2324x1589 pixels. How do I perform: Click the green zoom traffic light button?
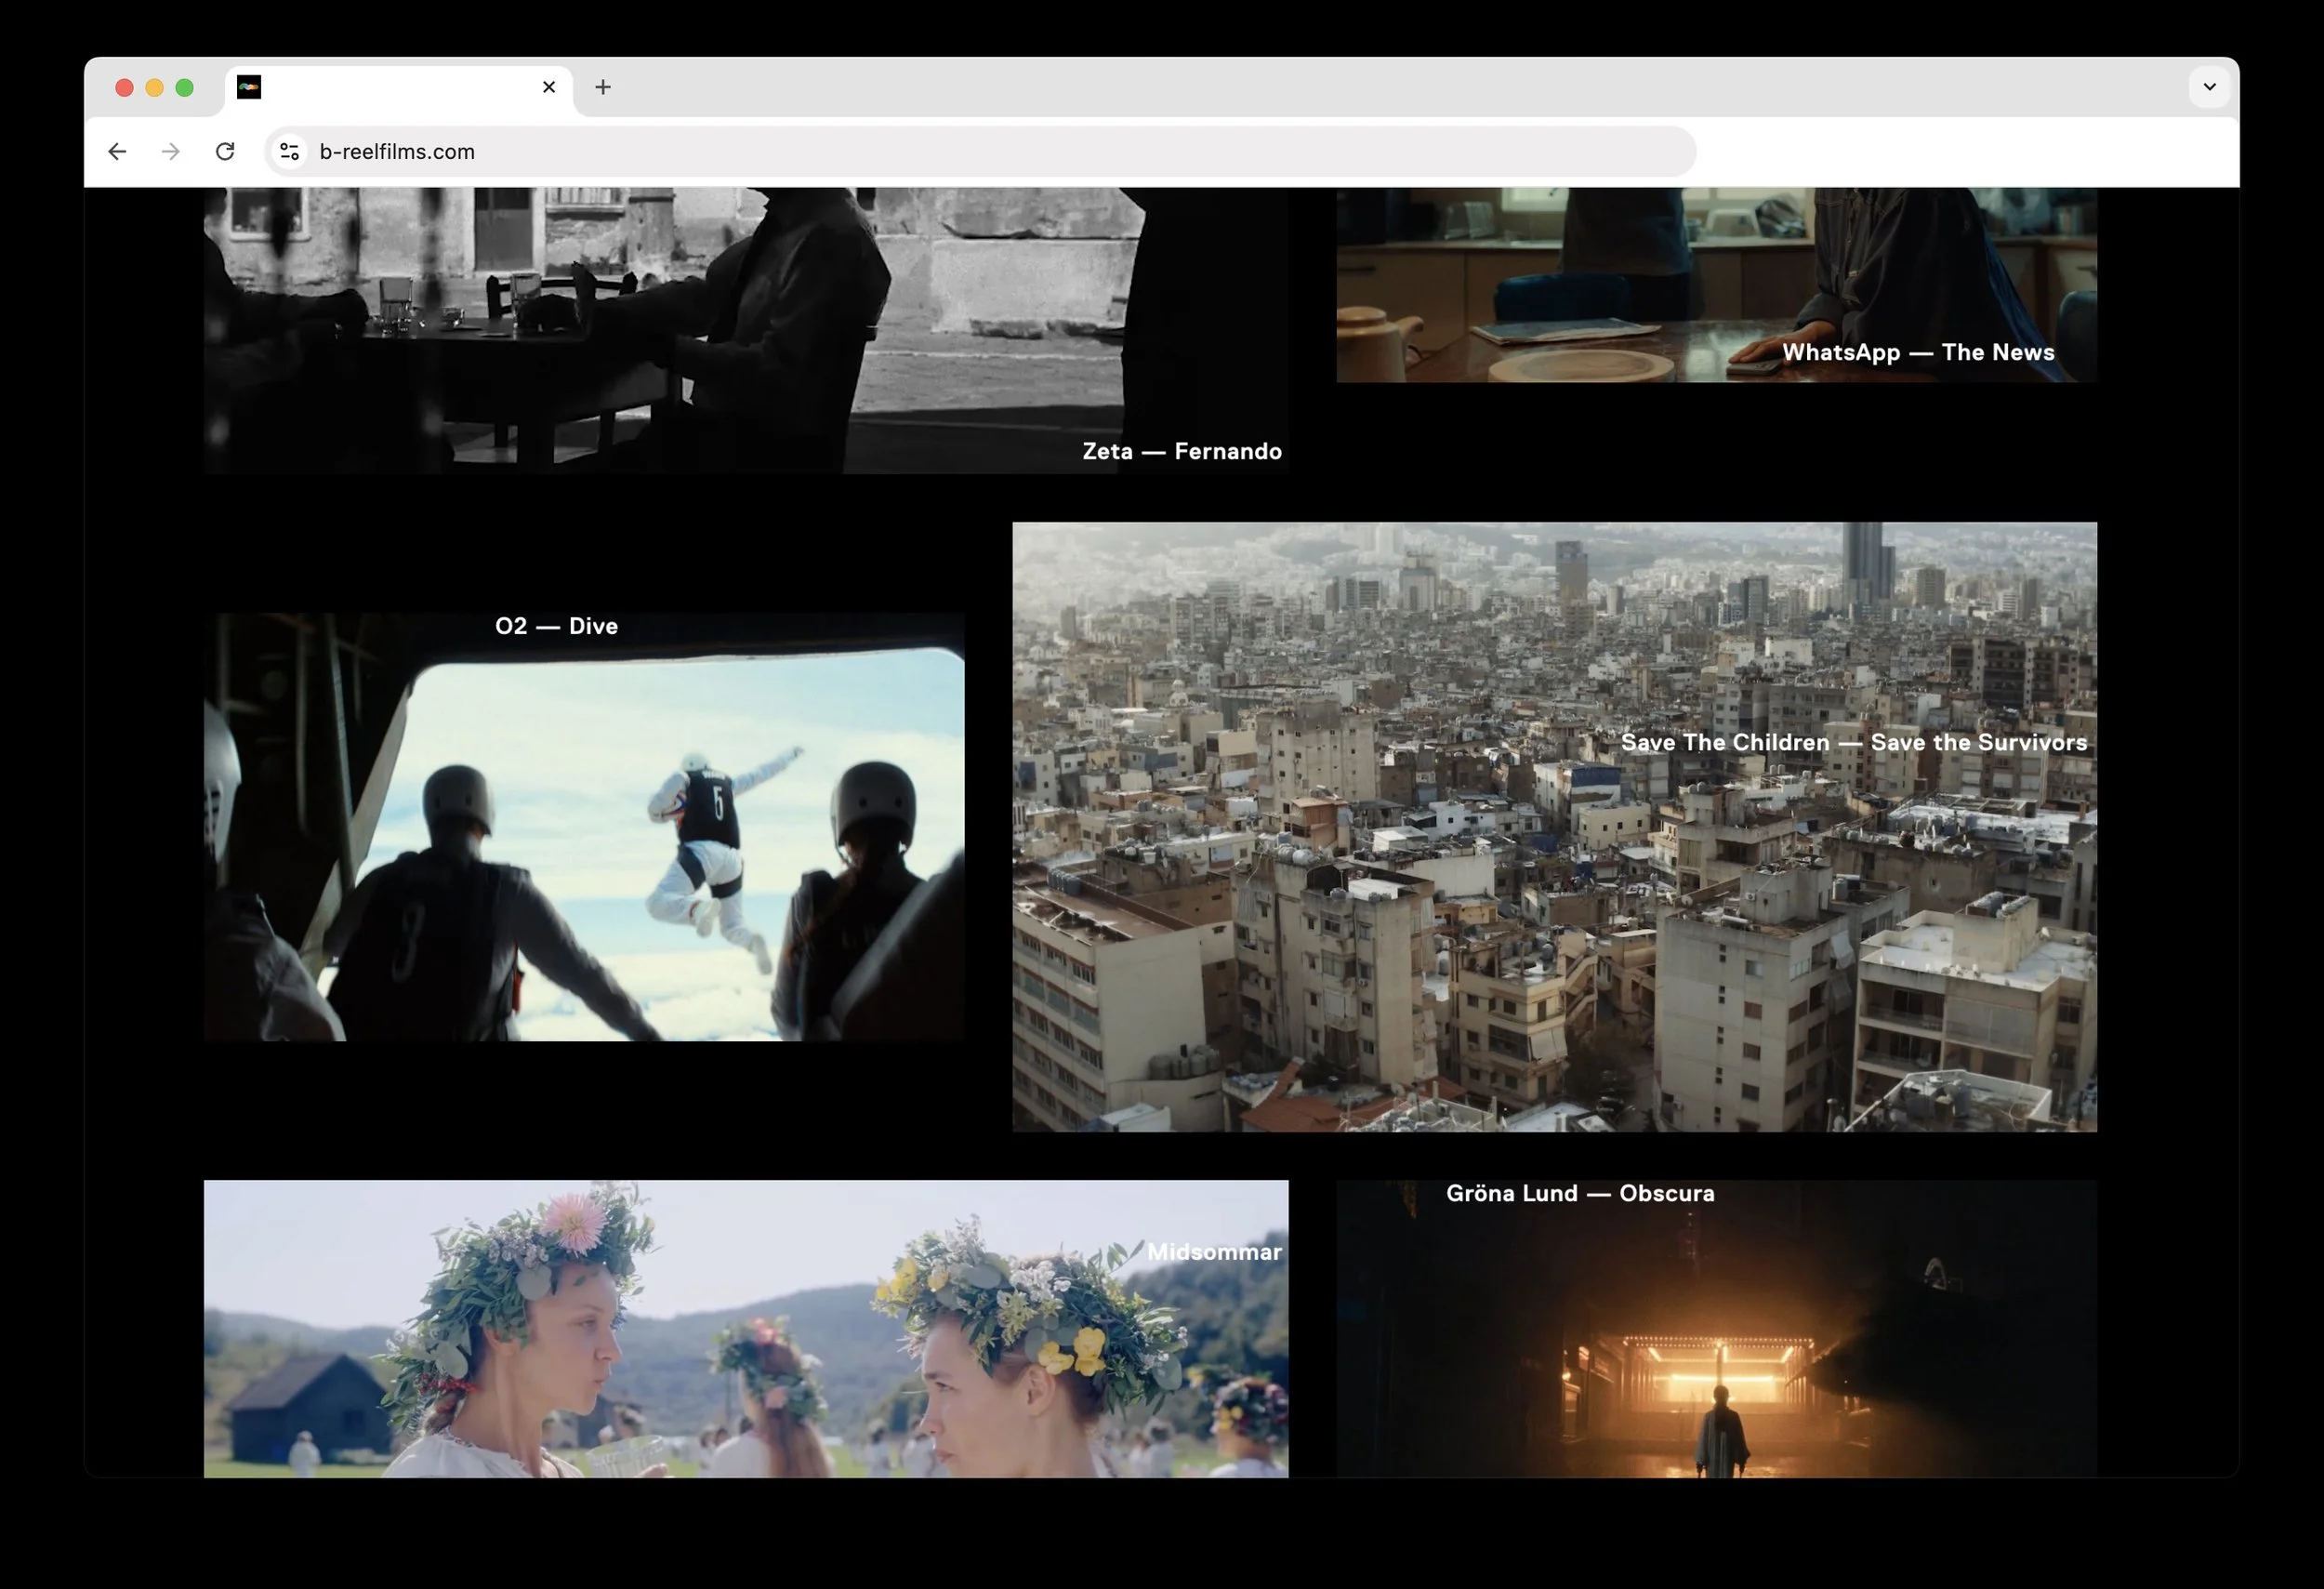tap(185, 87)
